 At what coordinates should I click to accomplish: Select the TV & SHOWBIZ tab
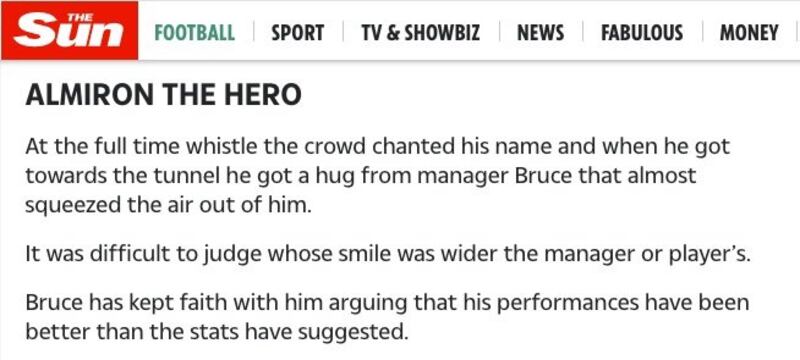pos(421,33)
